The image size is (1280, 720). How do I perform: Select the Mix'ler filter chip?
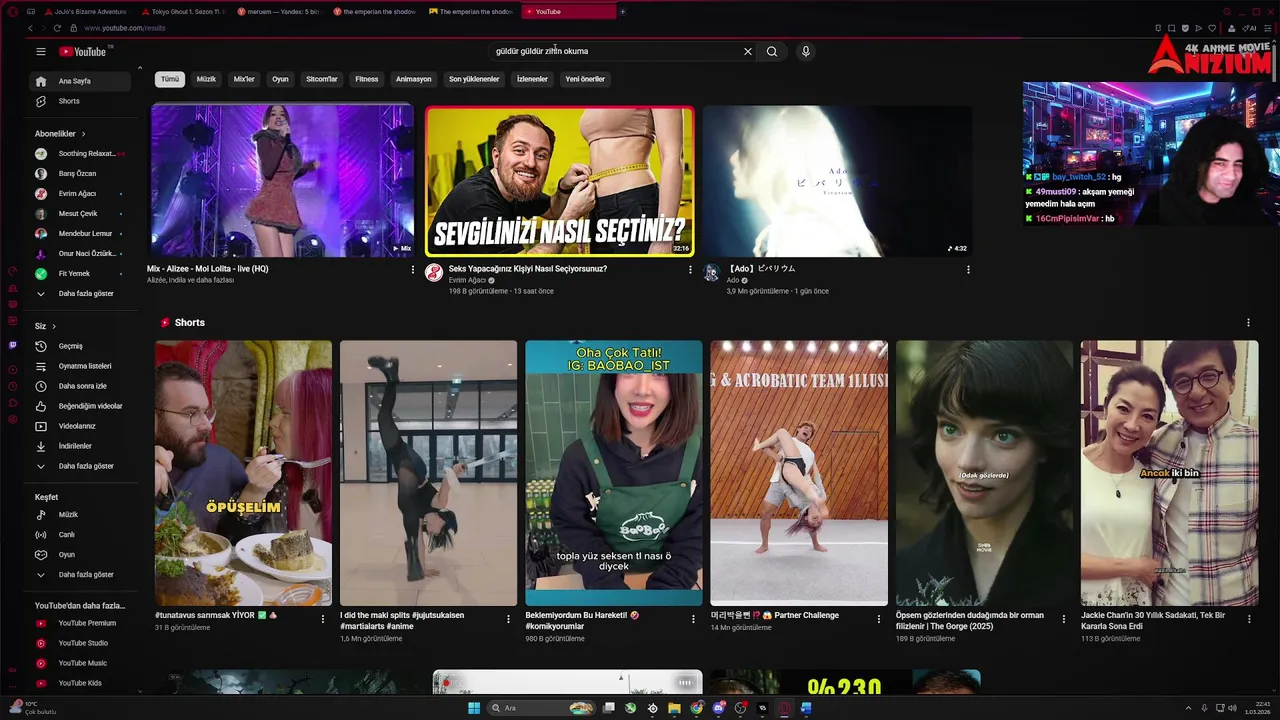tap(244, 79)
